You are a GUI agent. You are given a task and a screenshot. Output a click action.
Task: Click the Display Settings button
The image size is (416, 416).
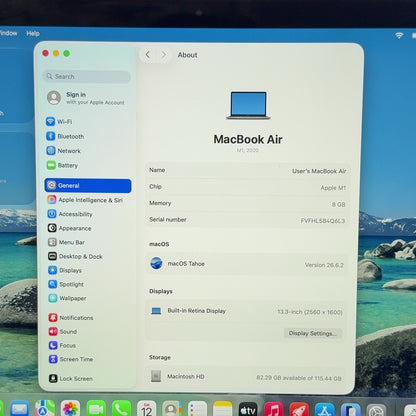tap(313, 333)
